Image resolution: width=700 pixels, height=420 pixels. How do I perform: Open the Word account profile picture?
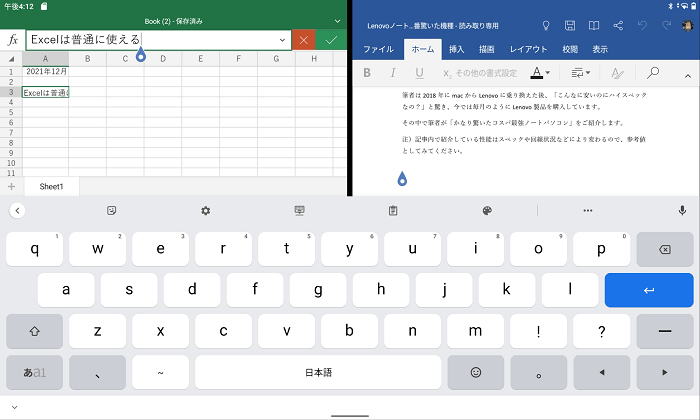688,25
